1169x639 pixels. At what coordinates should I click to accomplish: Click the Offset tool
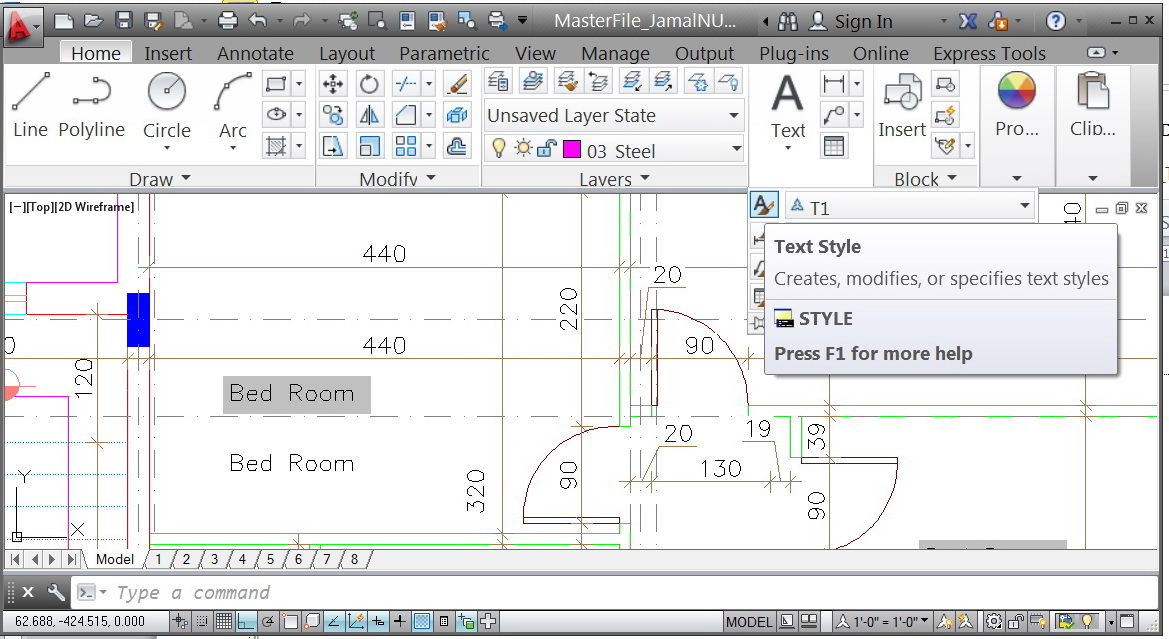click(x=456, y=146)
